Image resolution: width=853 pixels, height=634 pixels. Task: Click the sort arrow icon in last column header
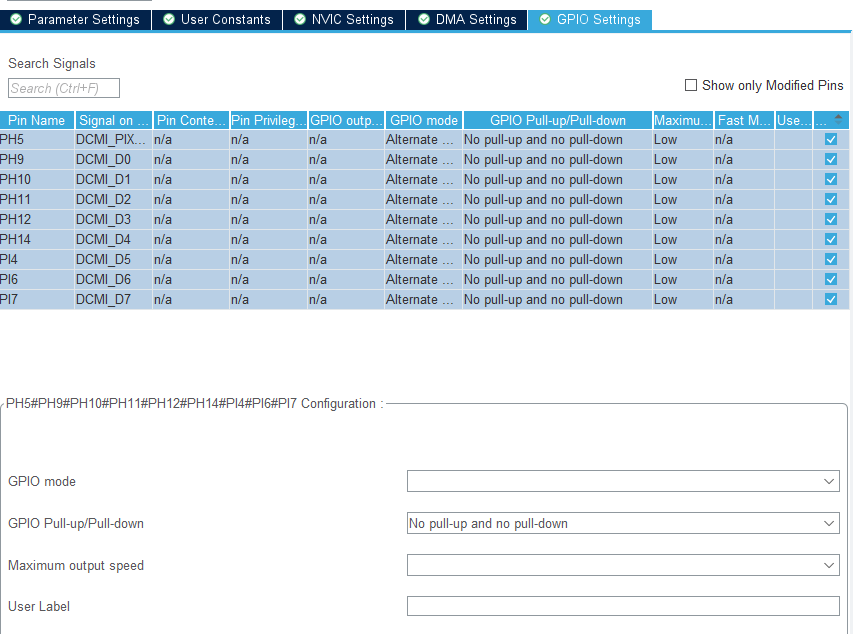(838, 120)
